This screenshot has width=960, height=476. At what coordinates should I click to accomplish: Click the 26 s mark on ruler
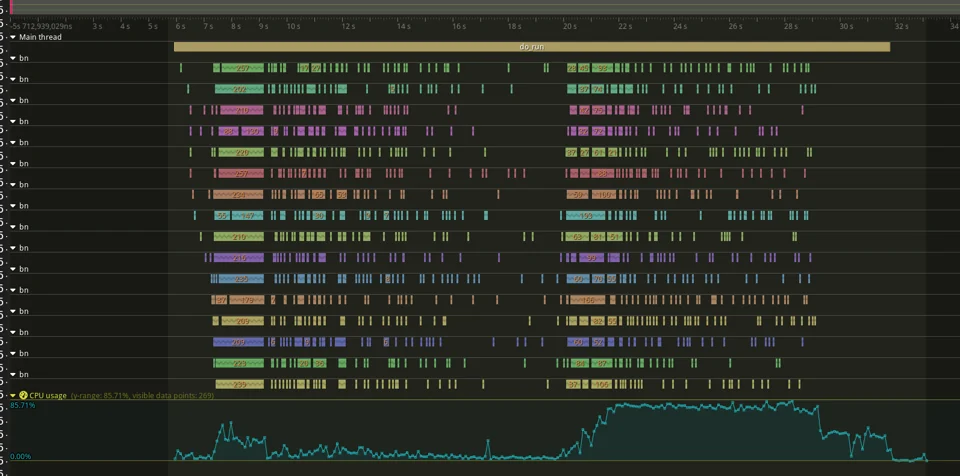735,26
